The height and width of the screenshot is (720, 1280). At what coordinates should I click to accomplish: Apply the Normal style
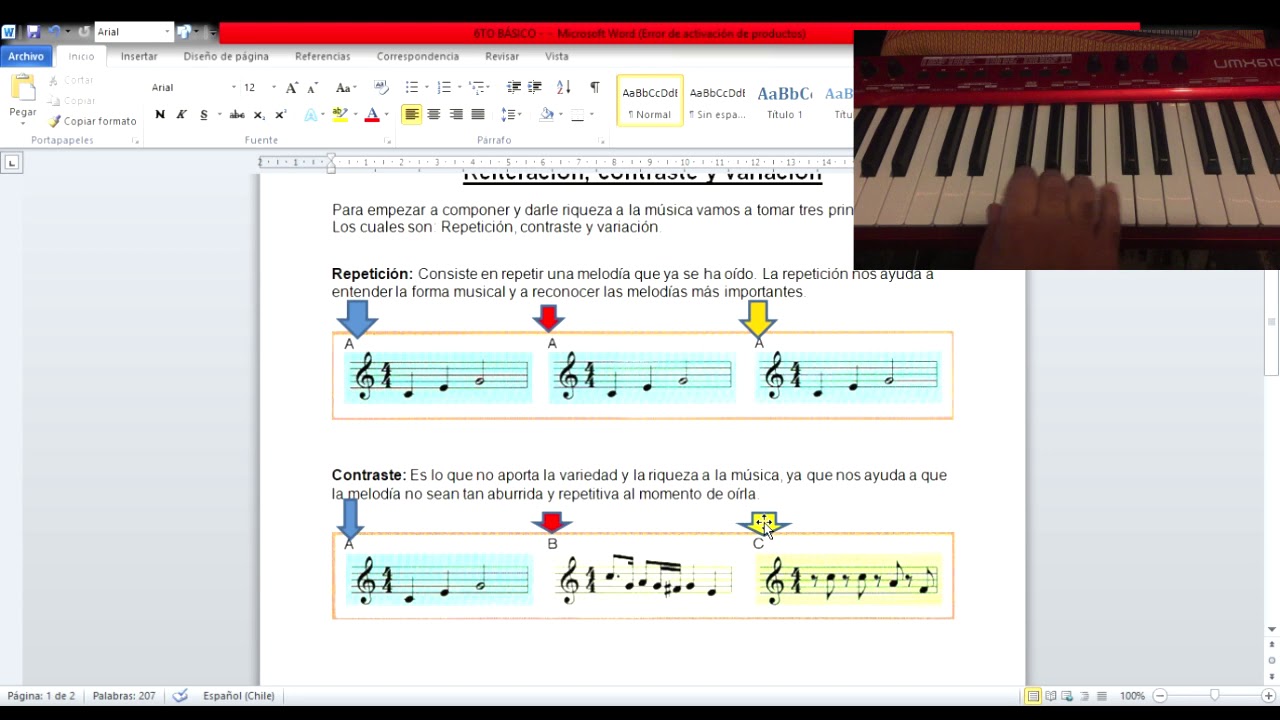point(650,101)
